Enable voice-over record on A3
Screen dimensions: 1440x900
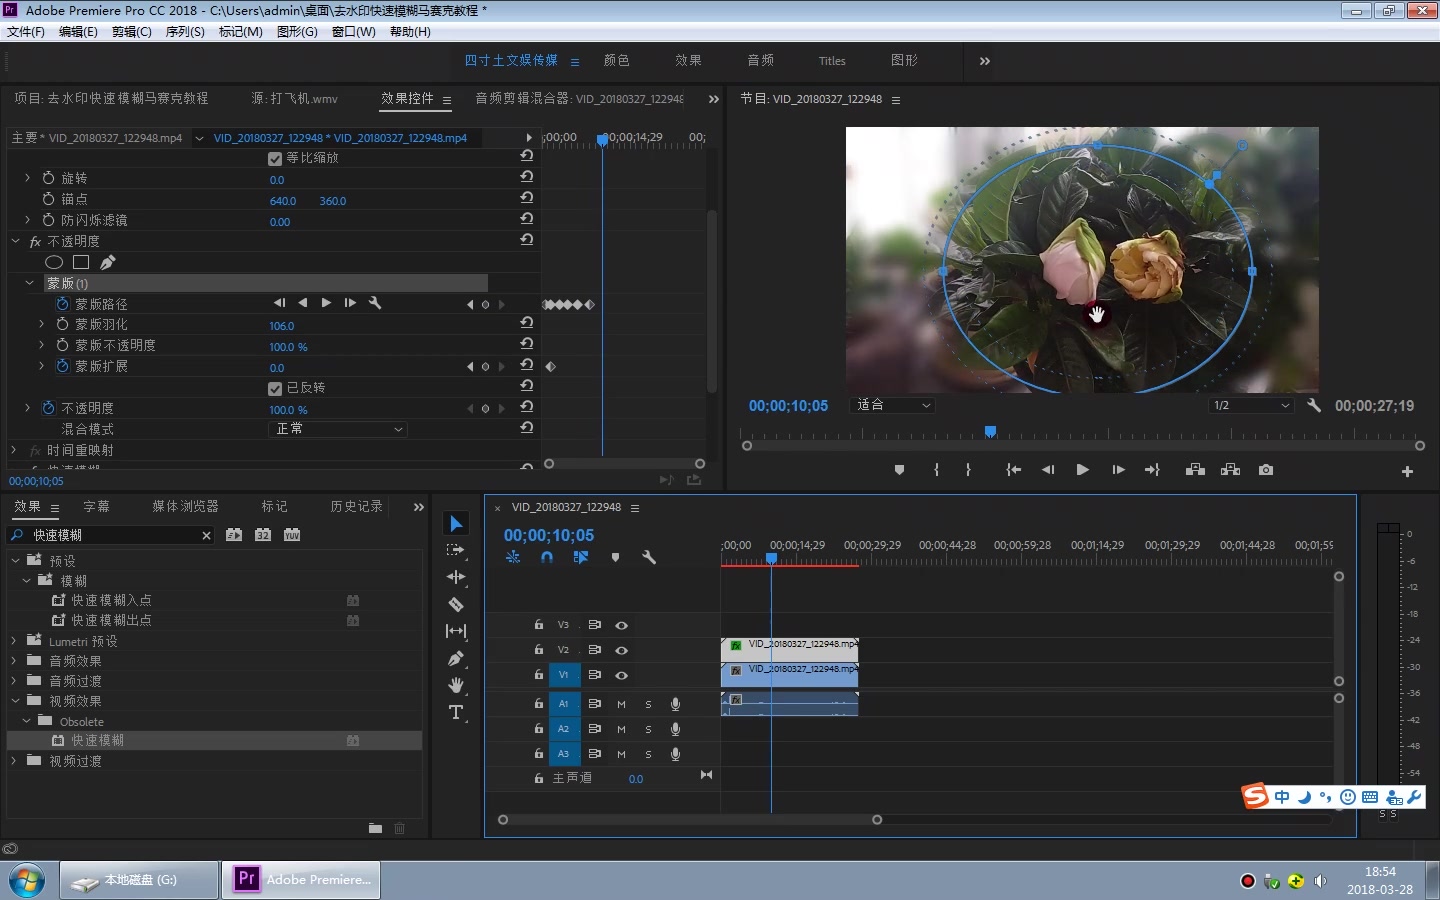[x=675, y=754]
